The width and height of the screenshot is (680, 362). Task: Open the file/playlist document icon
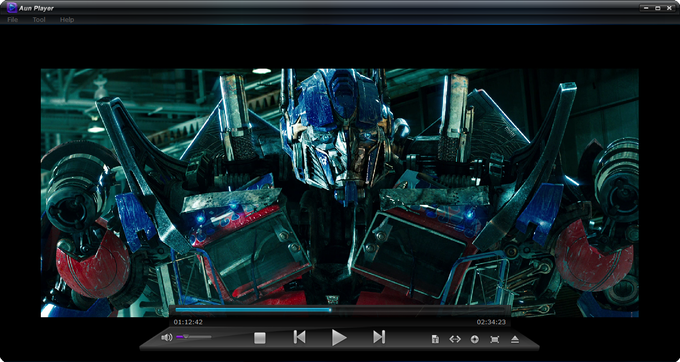click(x=435, y=339)
